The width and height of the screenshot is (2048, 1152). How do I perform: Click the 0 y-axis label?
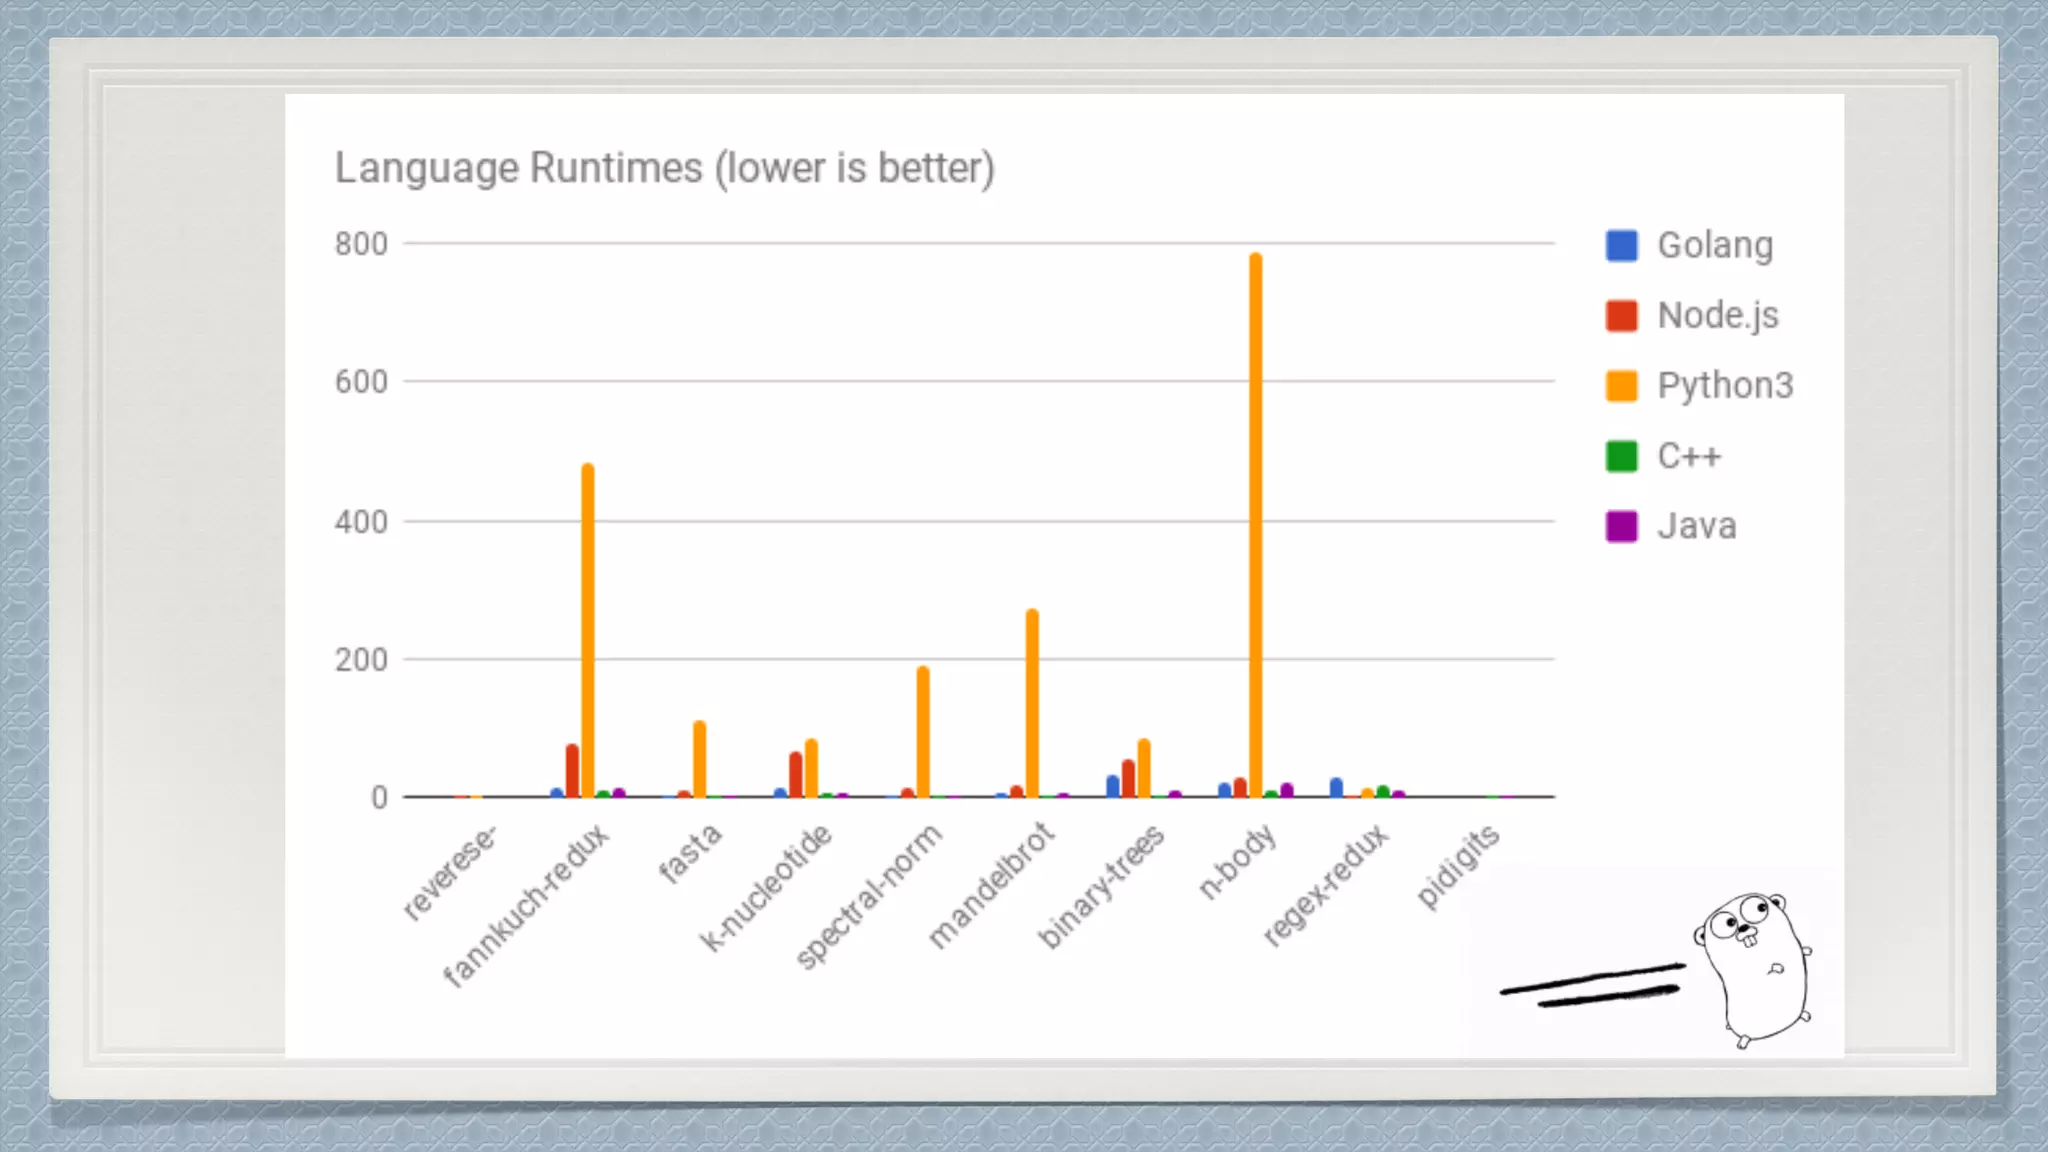click(379, 798)
